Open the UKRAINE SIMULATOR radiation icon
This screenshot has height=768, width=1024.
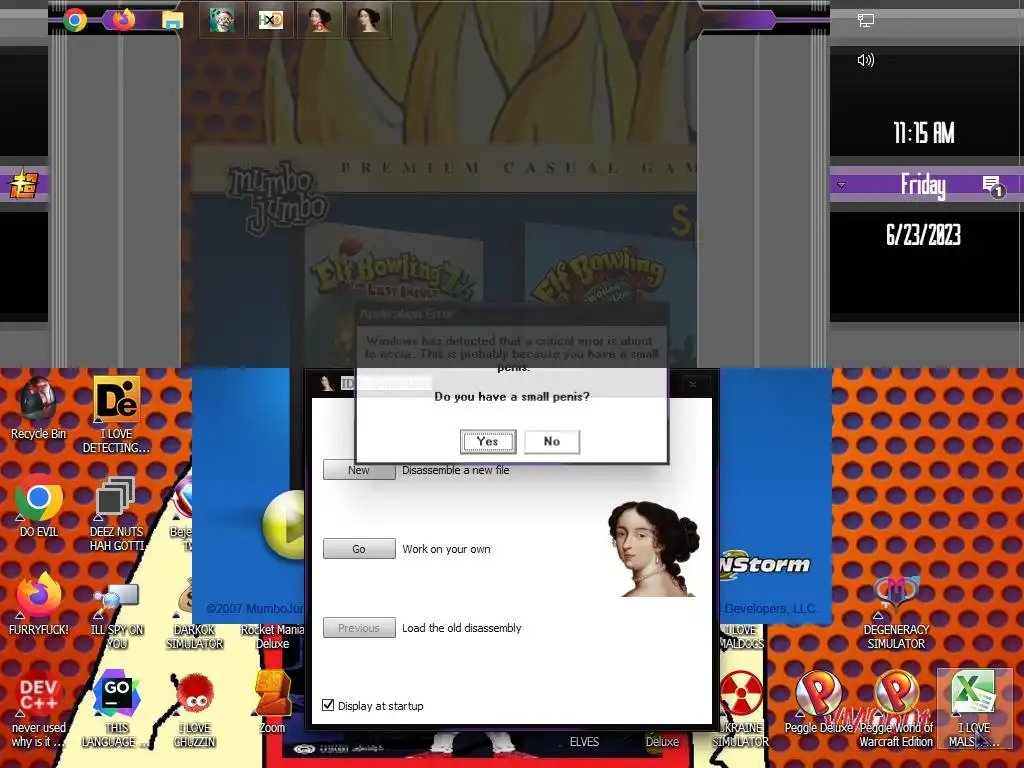coord(741,709)
